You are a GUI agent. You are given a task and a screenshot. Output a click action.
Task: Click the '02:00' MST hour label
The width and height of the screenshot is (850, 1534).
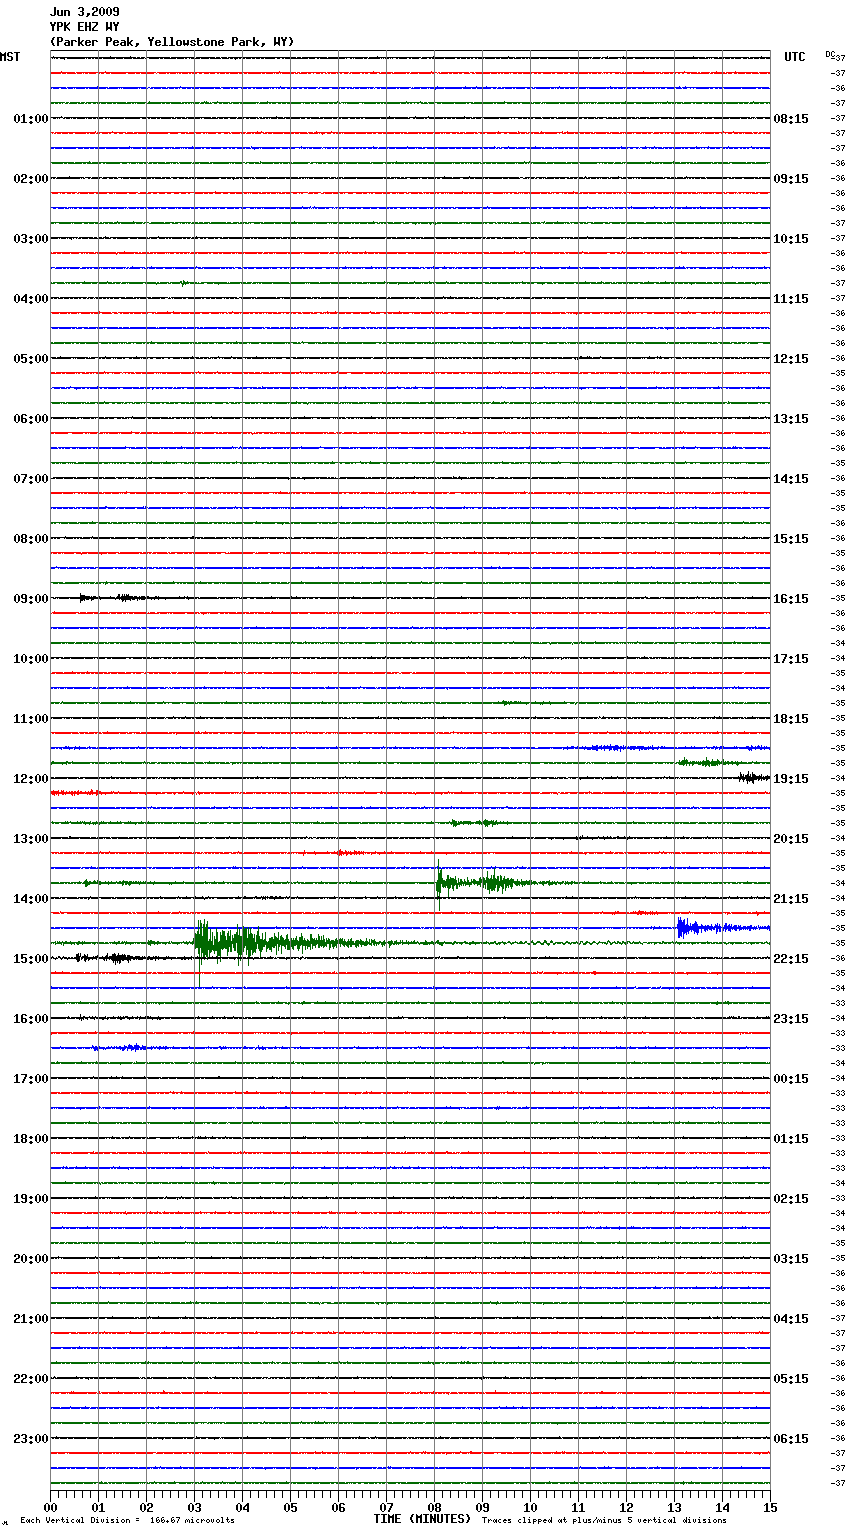point(31,179)
